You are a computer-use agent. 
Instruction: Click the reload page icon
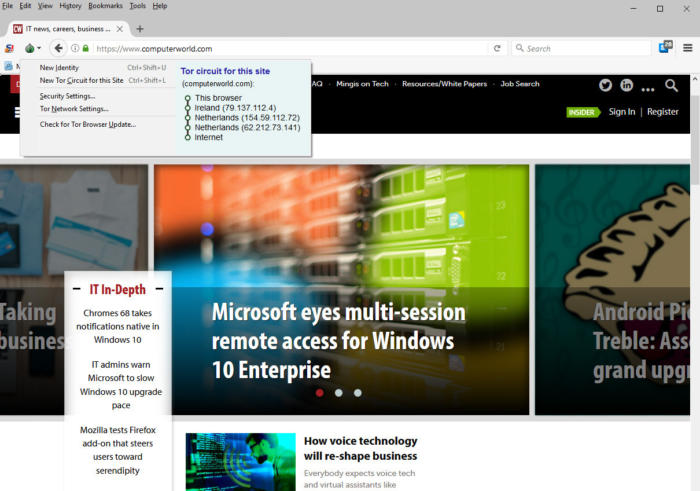(497, 48)
